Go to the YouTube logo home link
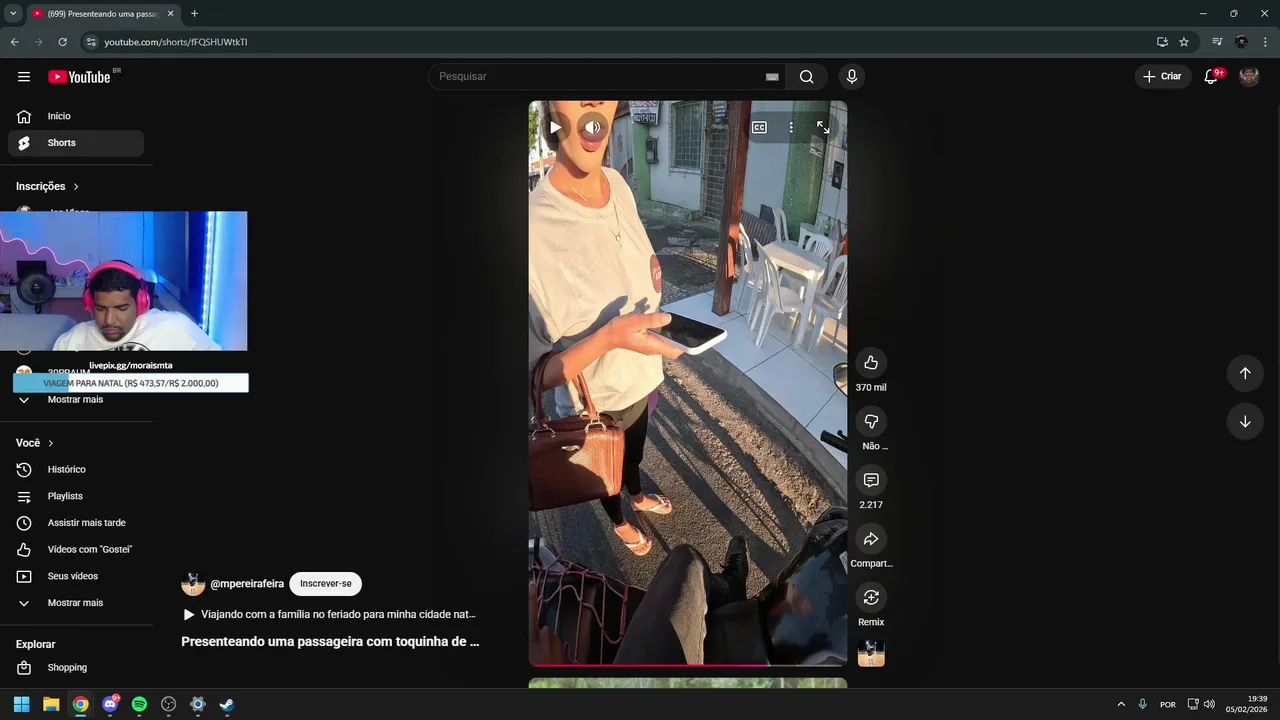This screenshot has height=720, width=1280. click(x=79, y=77)
